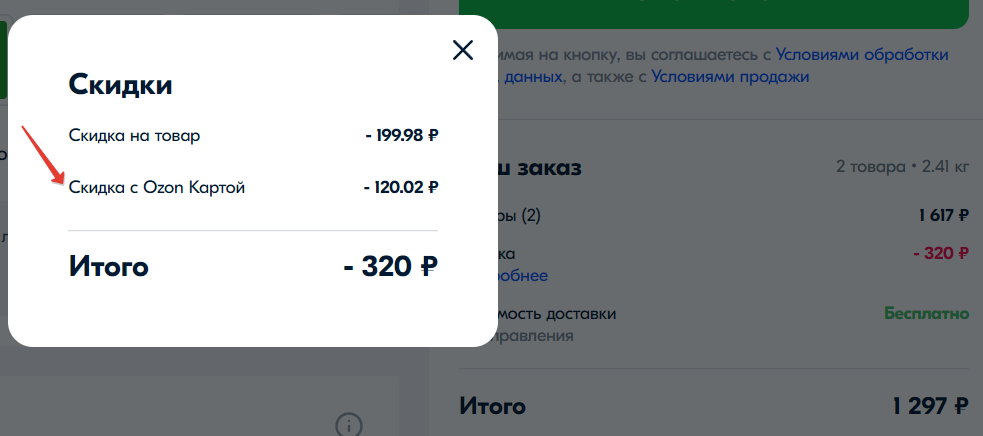Click the данных link in agreement text
Image resolution: width=983 pixels, height=436 pixels.
click(x=533, y=76)
